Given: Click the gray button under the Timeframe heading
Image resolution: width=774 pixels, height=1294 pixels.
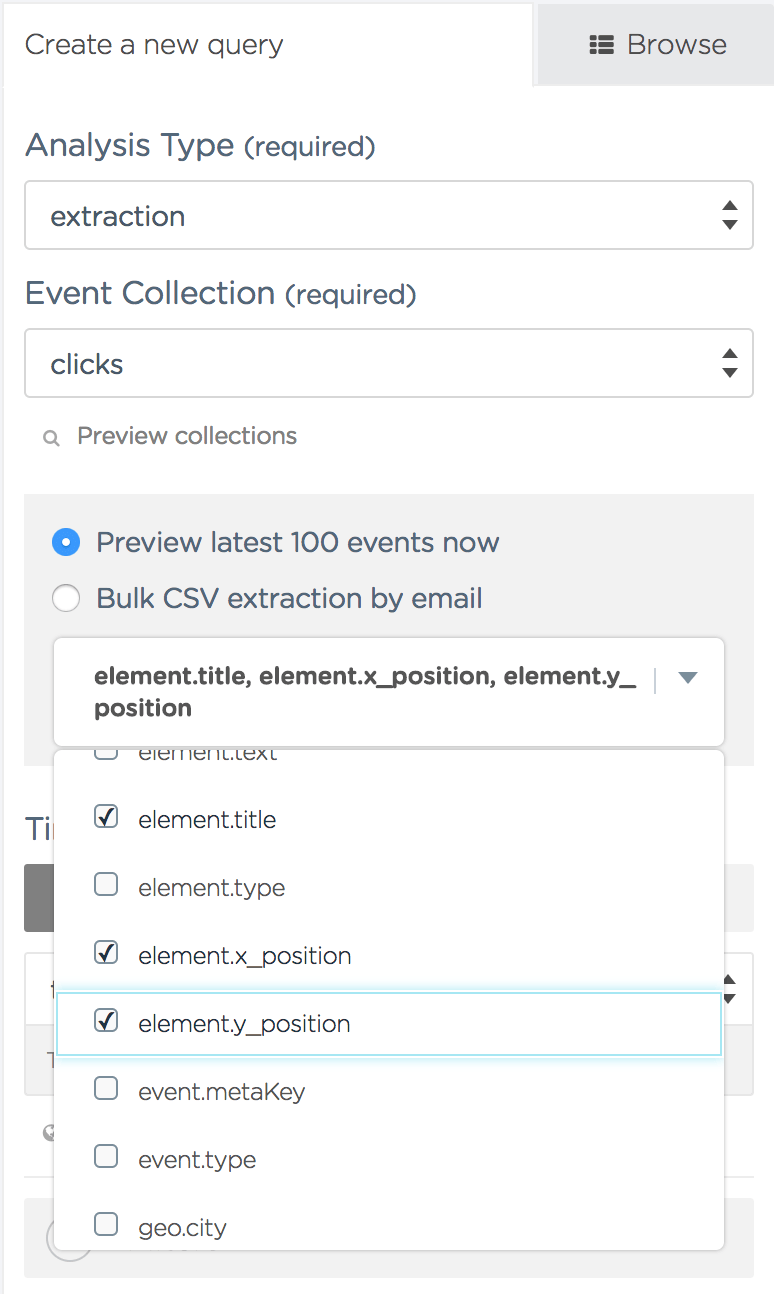Looking at the screenshot, I should 40,898.
